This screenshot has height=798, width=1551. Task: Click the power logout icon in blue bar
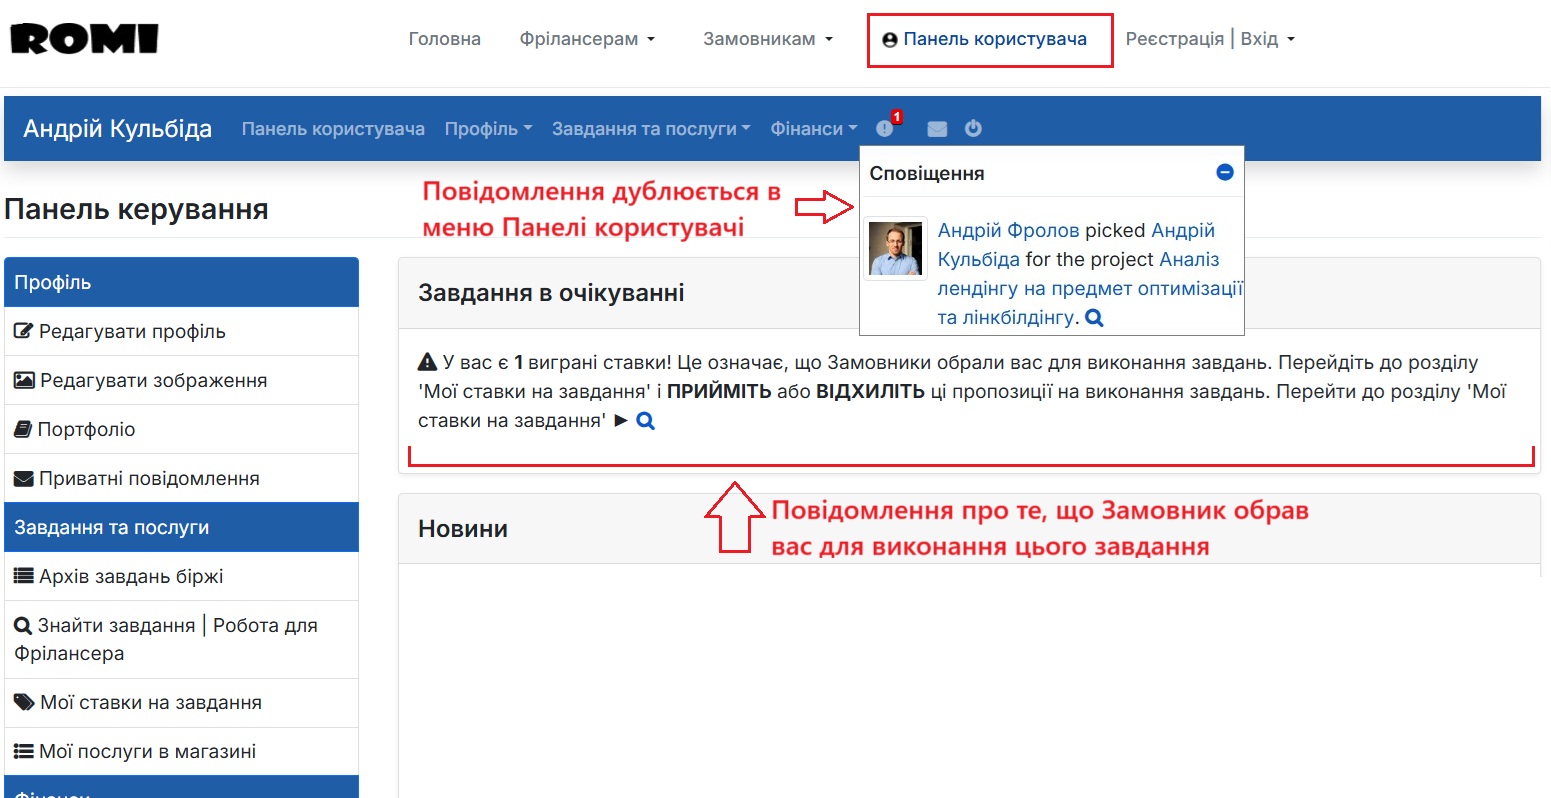point(973,128)
